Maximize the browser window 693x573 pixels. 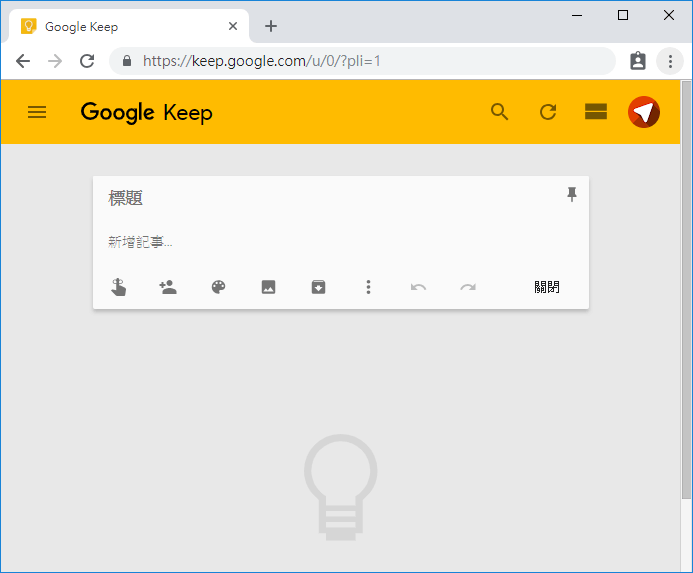coord(623,15)
